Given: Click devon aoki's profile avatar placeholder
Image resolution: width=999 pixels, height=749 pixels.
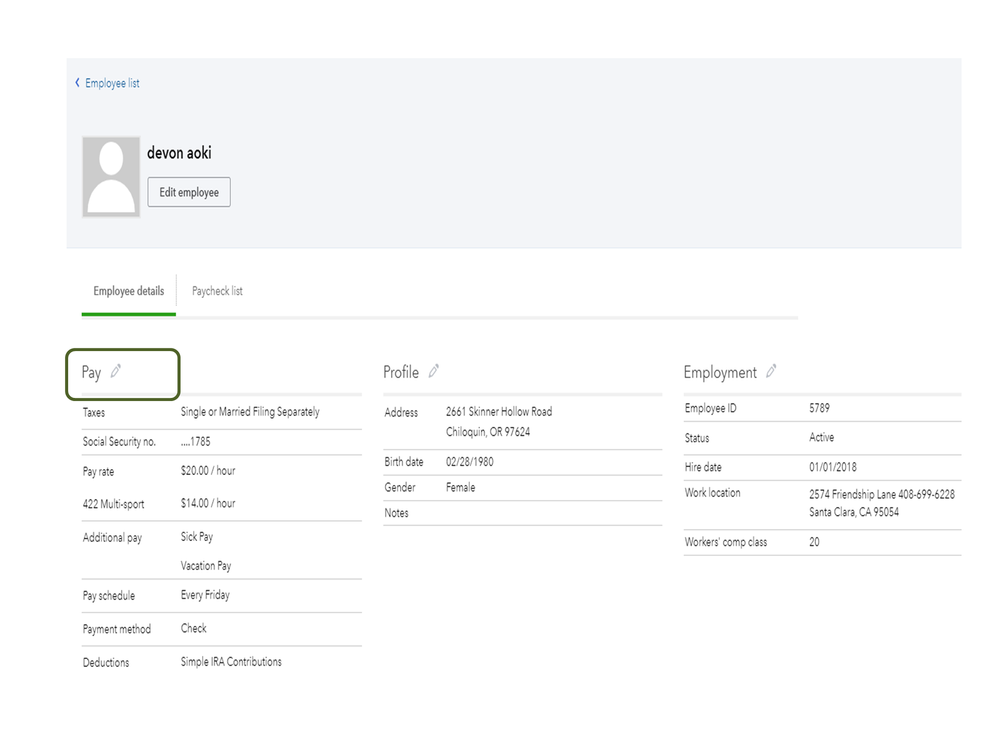Looking at the screenshot, I should tap(111, 177).
